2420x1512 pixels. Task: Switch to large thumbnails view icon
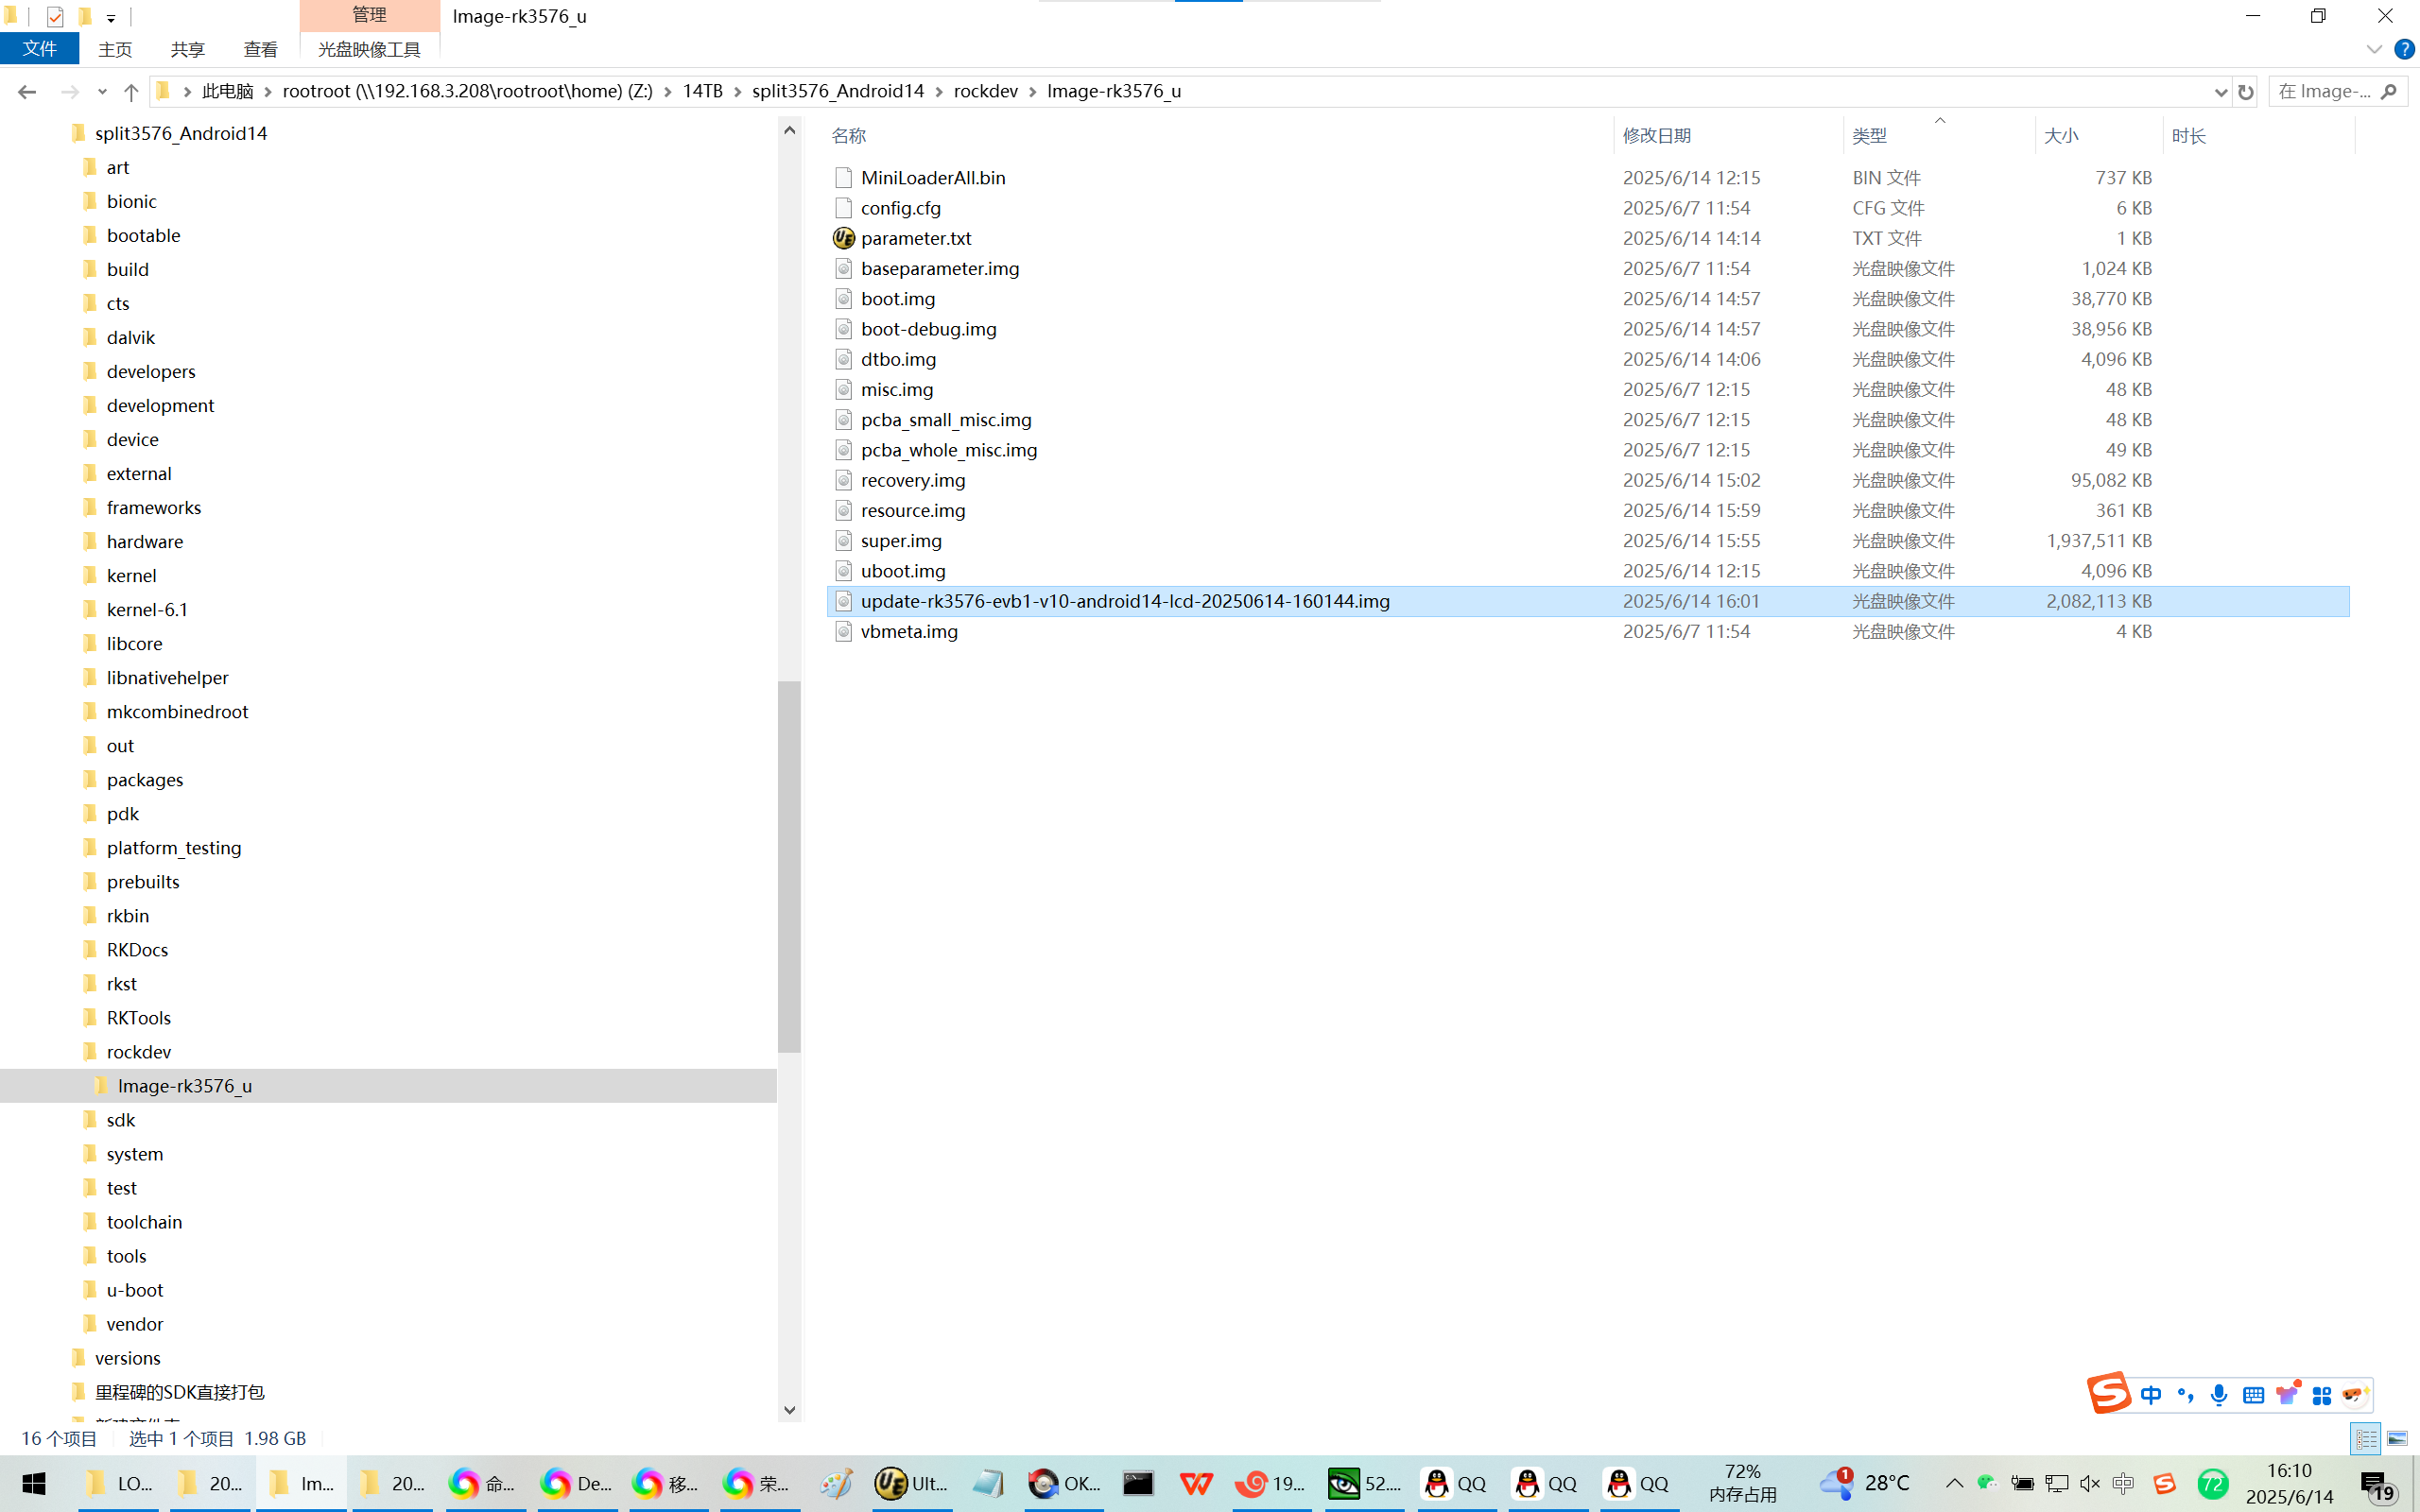click(2397, 1438)
